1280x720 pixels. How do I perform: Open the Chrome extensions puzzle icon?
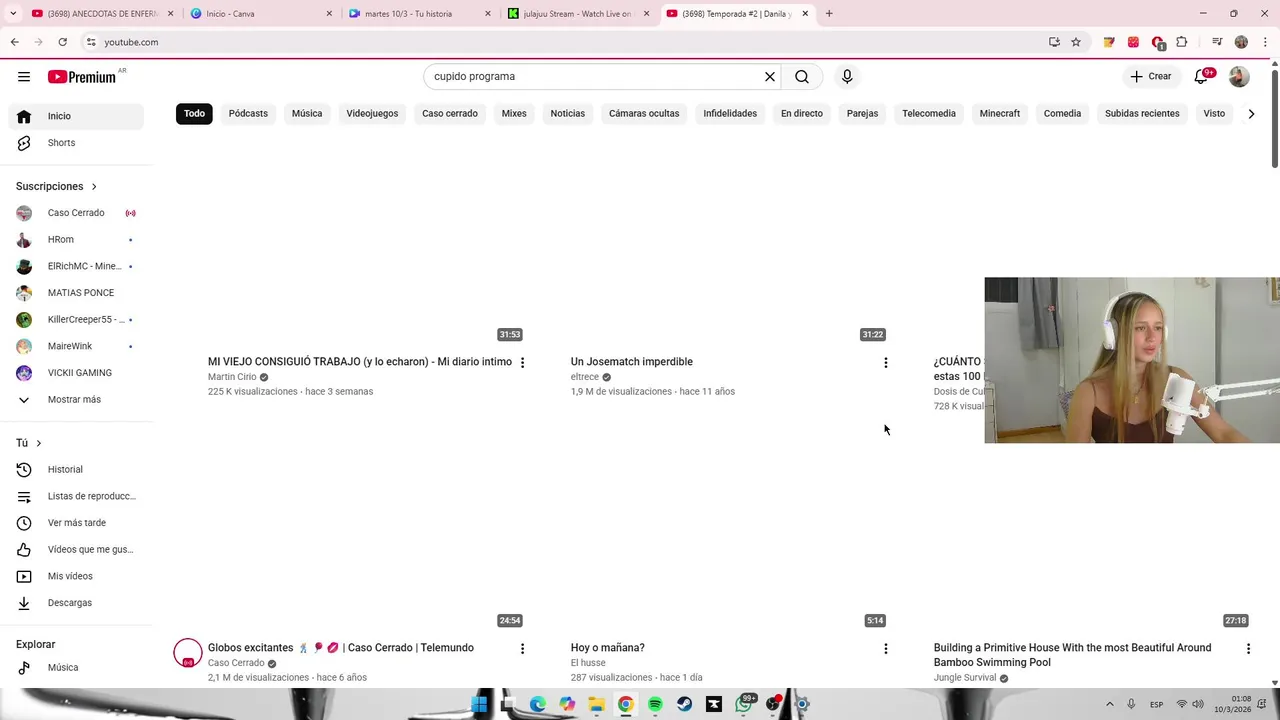(x=1182, y=42)
